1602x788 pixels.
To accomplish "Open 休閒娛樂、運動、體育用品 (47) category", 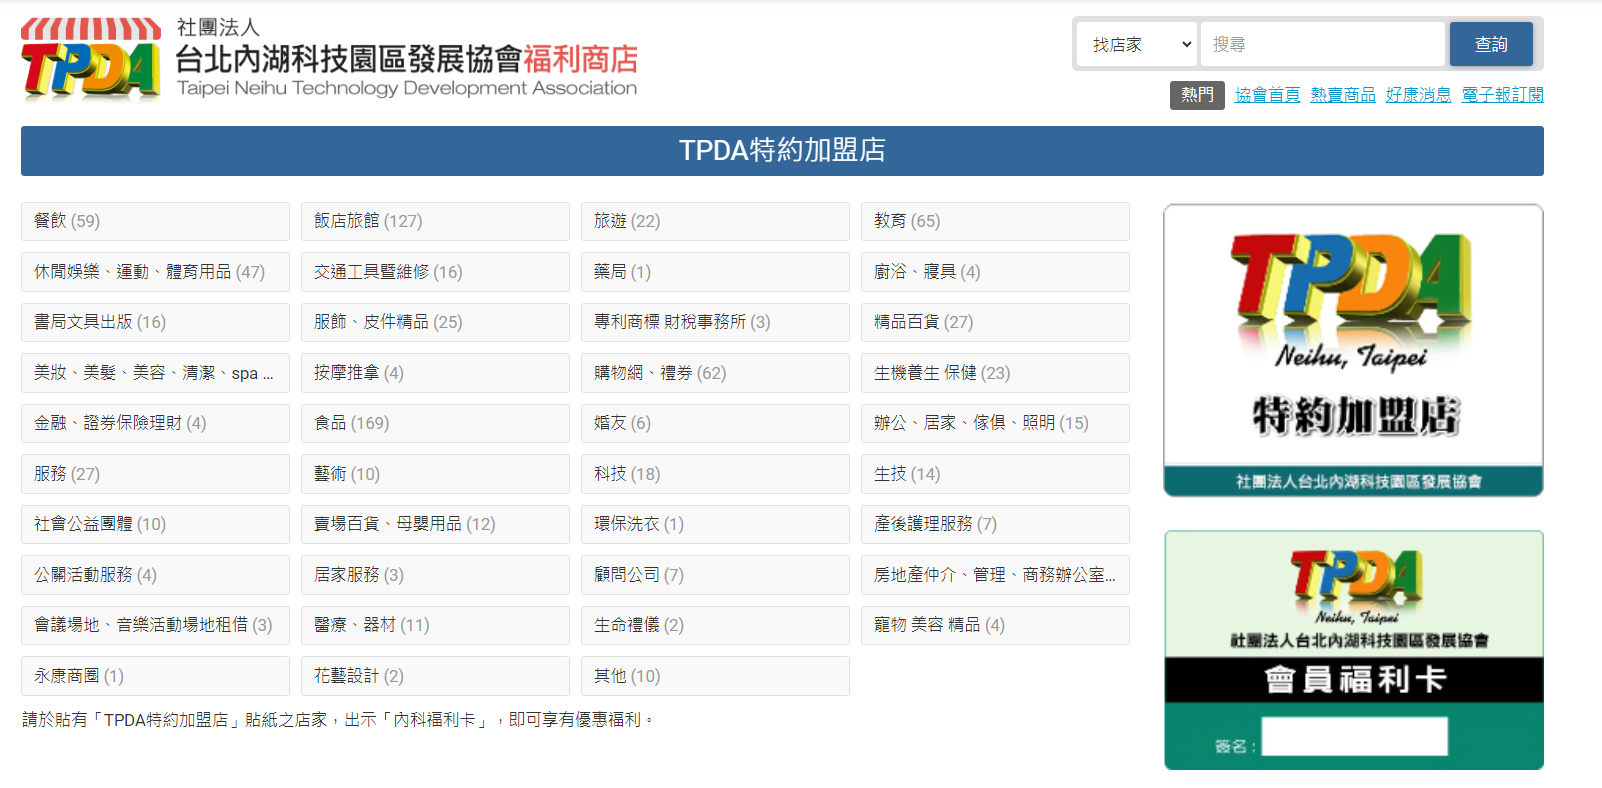I will coord(155,272).
